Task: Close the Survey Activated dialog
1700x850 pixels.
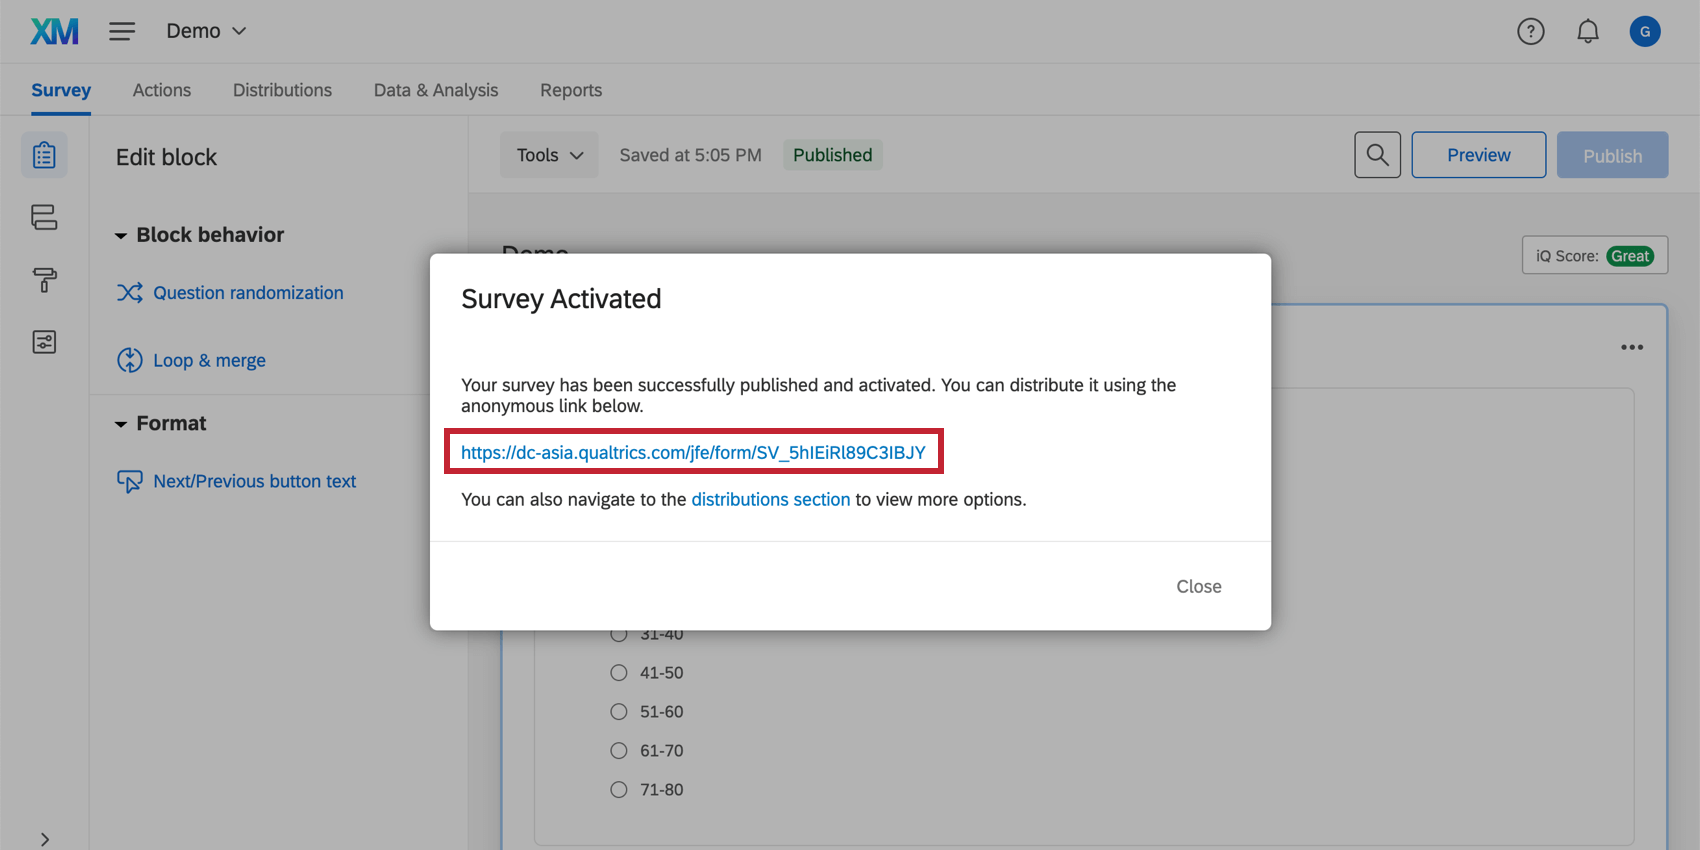Action: 1198,587
